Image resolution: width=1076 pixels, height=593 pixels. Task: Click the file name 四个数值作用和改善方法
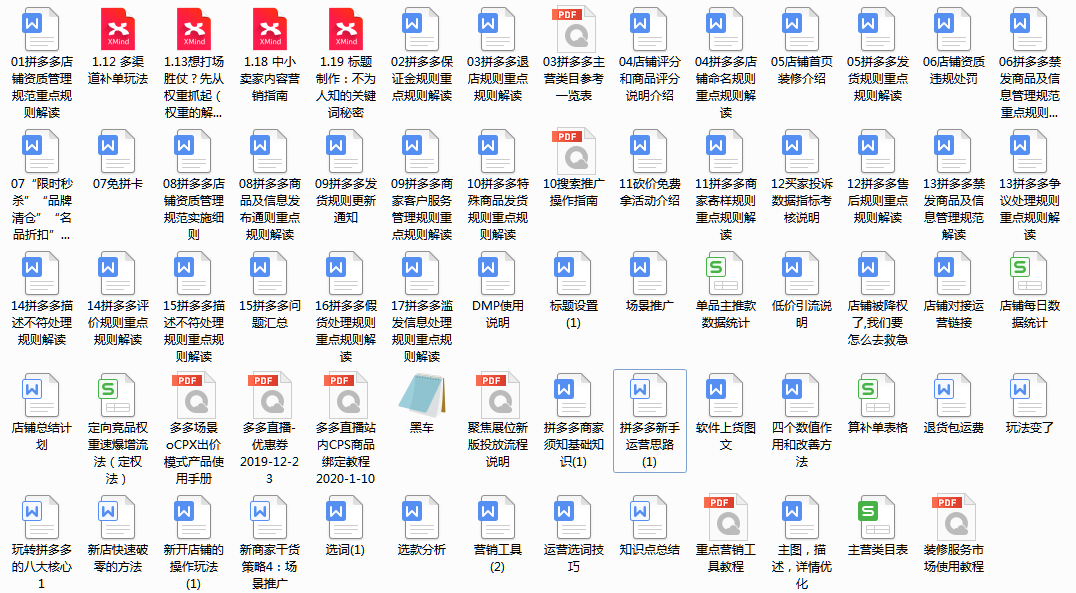click(x=802, y=445)
